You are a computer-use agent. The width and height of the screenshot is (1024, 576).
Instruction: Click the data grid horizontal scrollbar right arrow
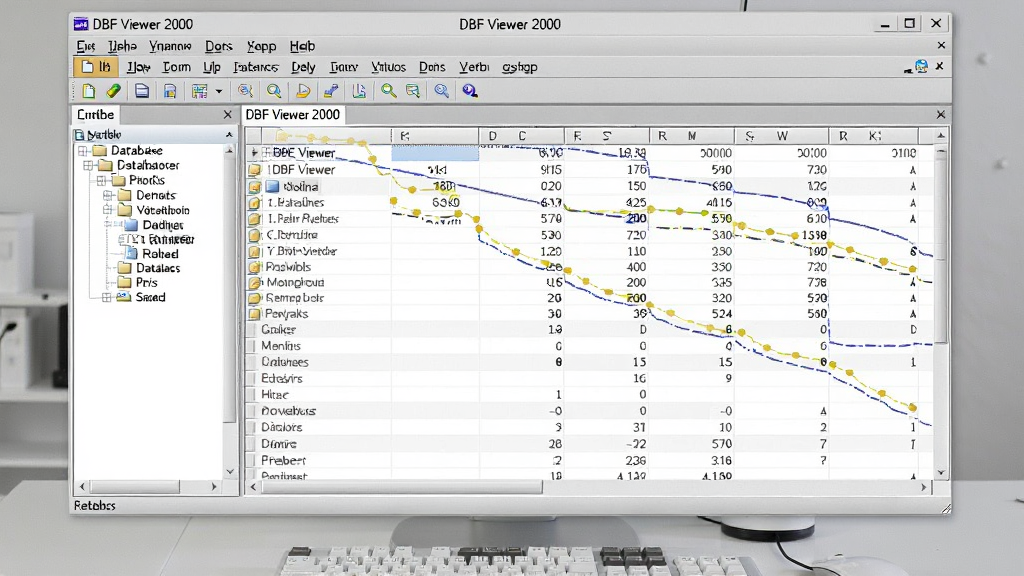point(923,487)
